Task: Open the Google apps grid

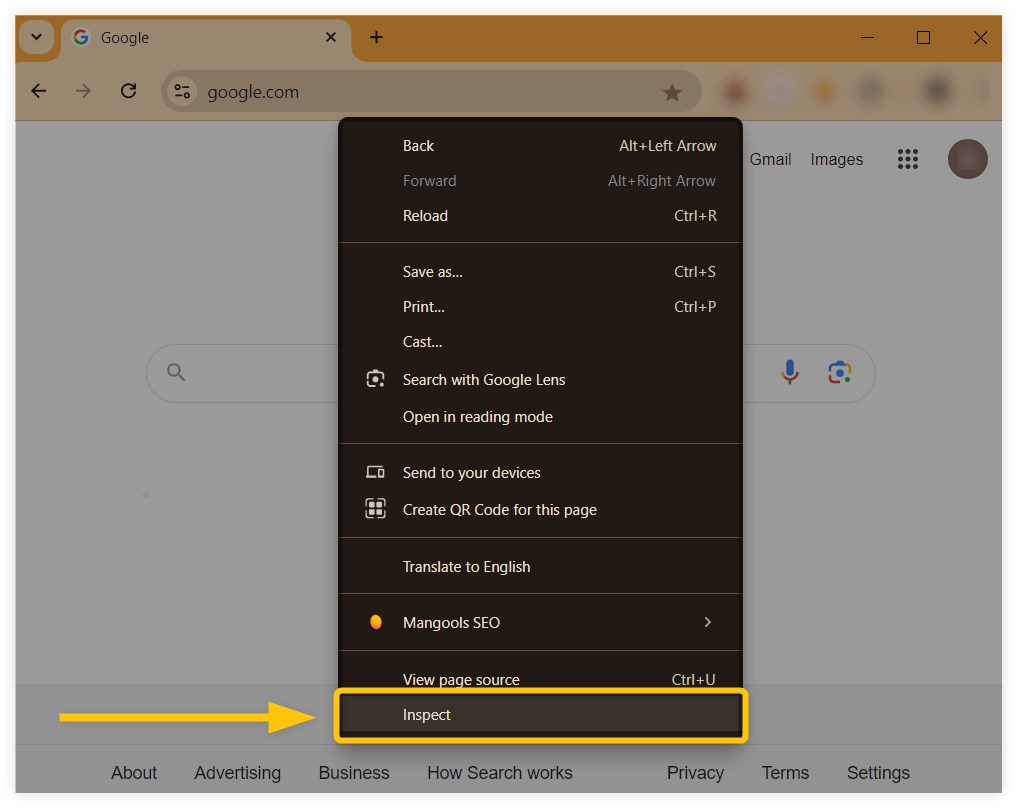Action: 908,159
